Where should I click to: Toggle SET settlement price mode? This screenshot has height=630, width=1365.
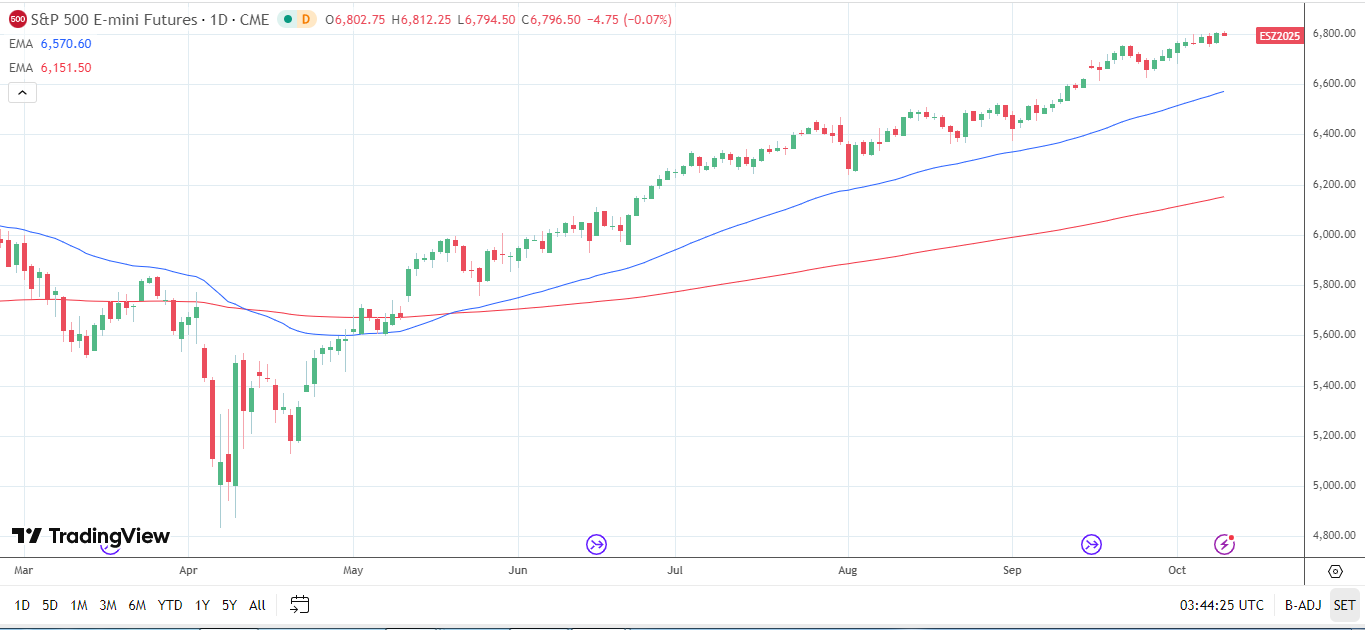click(1344, 605)
